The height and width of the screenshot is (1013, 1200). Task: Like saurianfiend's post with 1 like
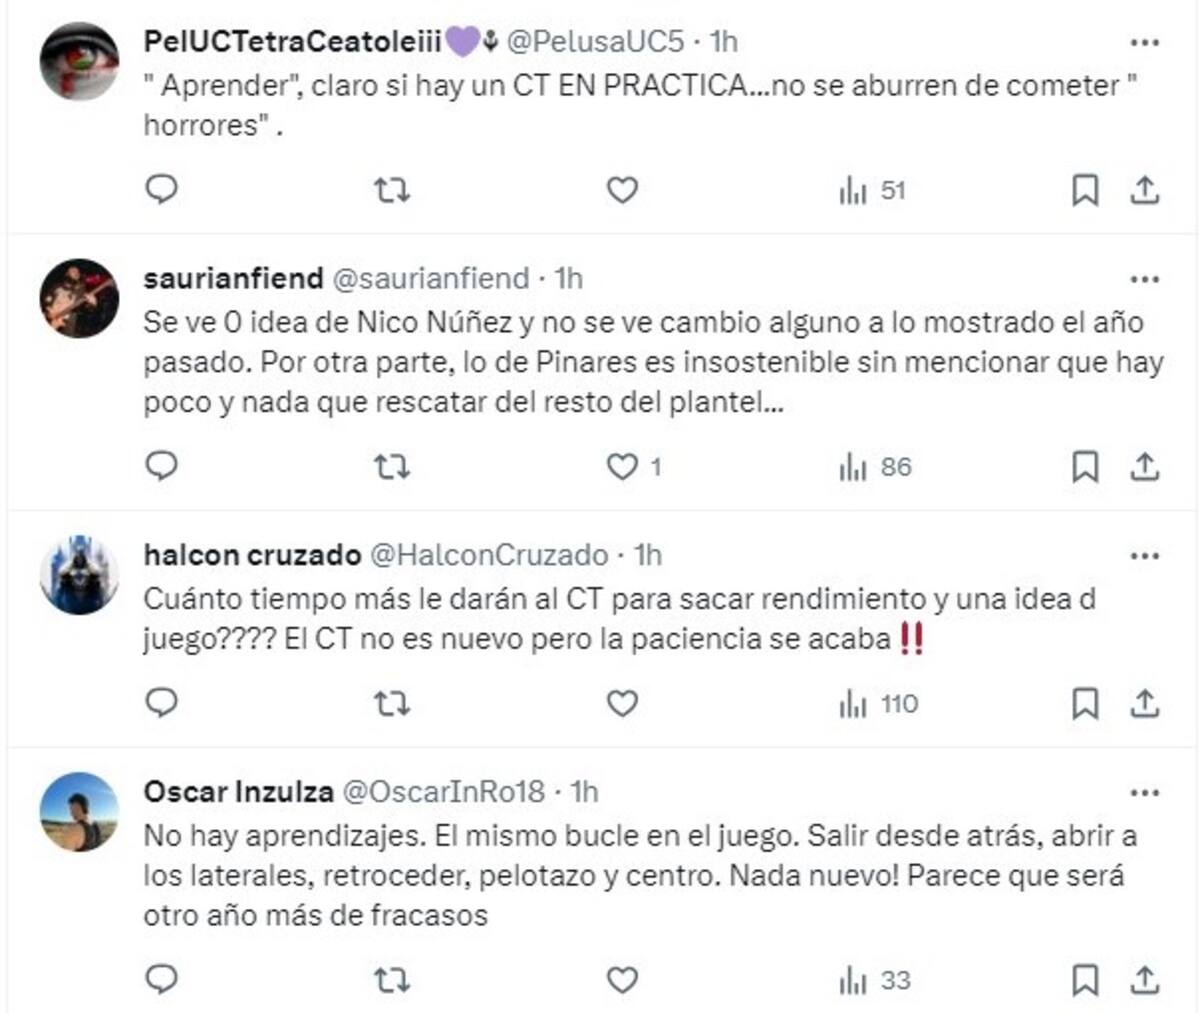click(x=622, y=464)
